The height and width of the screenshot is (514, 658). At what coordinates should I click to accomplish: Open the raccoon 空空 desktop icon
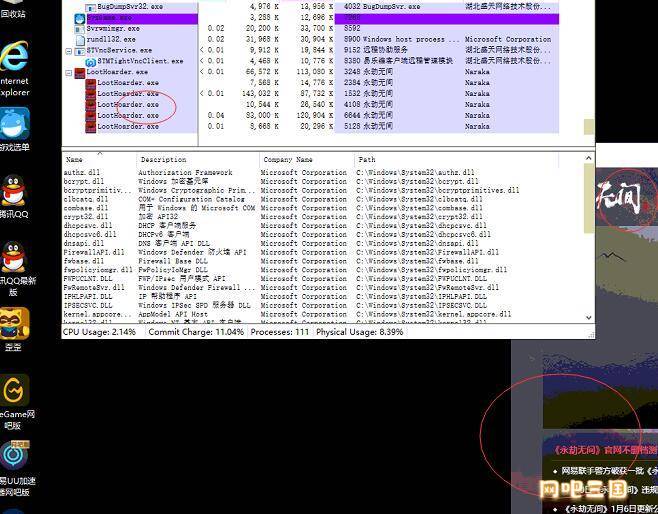pos(14,323)
